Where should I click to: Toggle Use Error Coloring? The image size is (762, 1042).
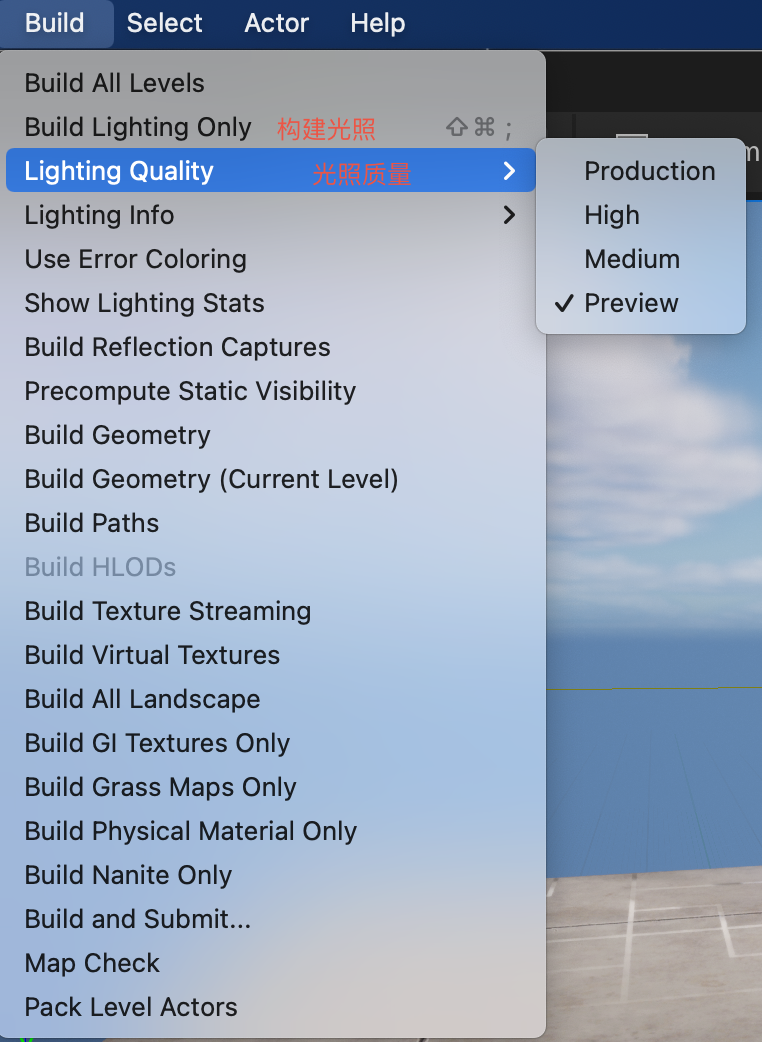pyautogui.click(x=271, y=259)
